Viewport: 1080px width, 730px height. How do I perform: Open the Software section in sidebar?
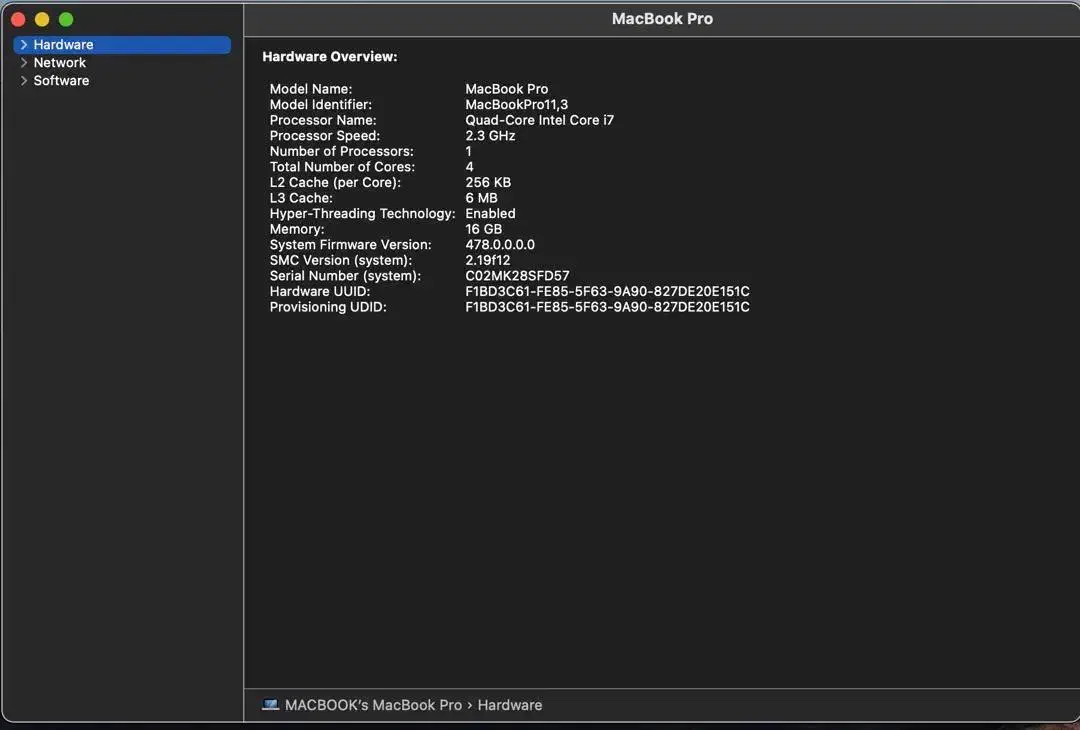click(61, 81)
